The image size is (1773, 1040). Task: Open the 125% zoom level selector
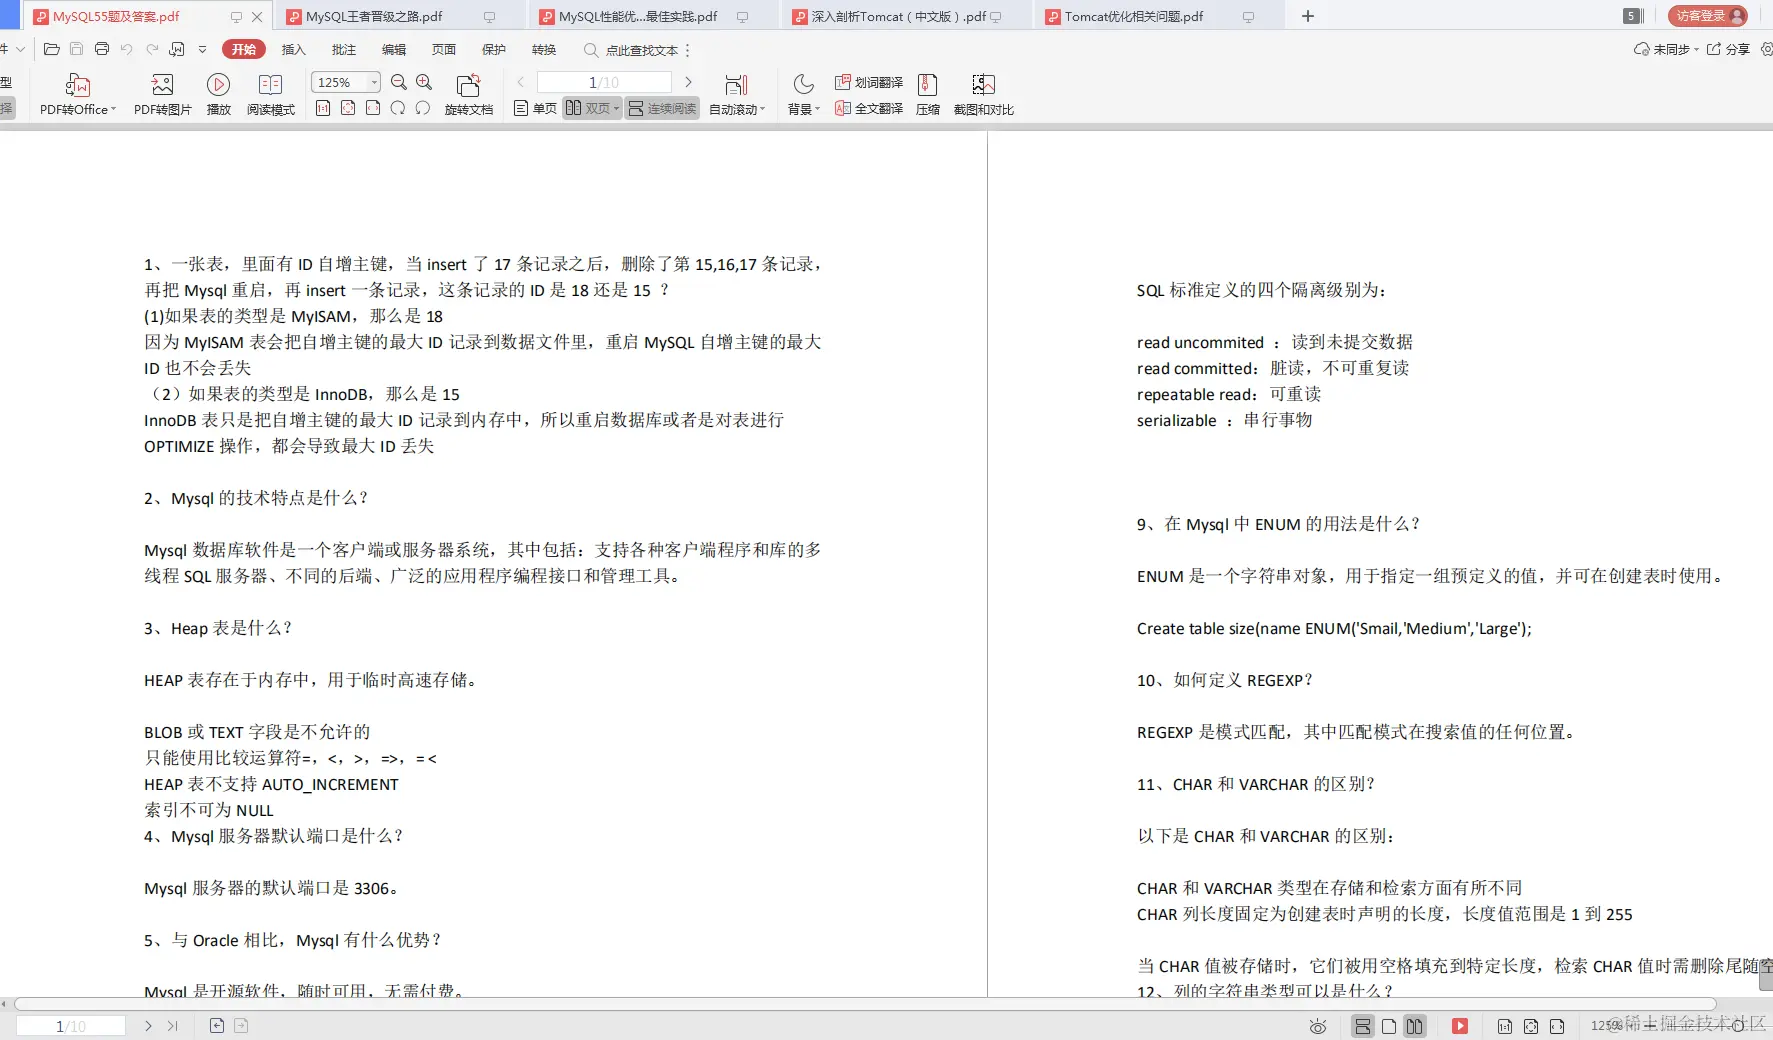(x=344, y=82)
